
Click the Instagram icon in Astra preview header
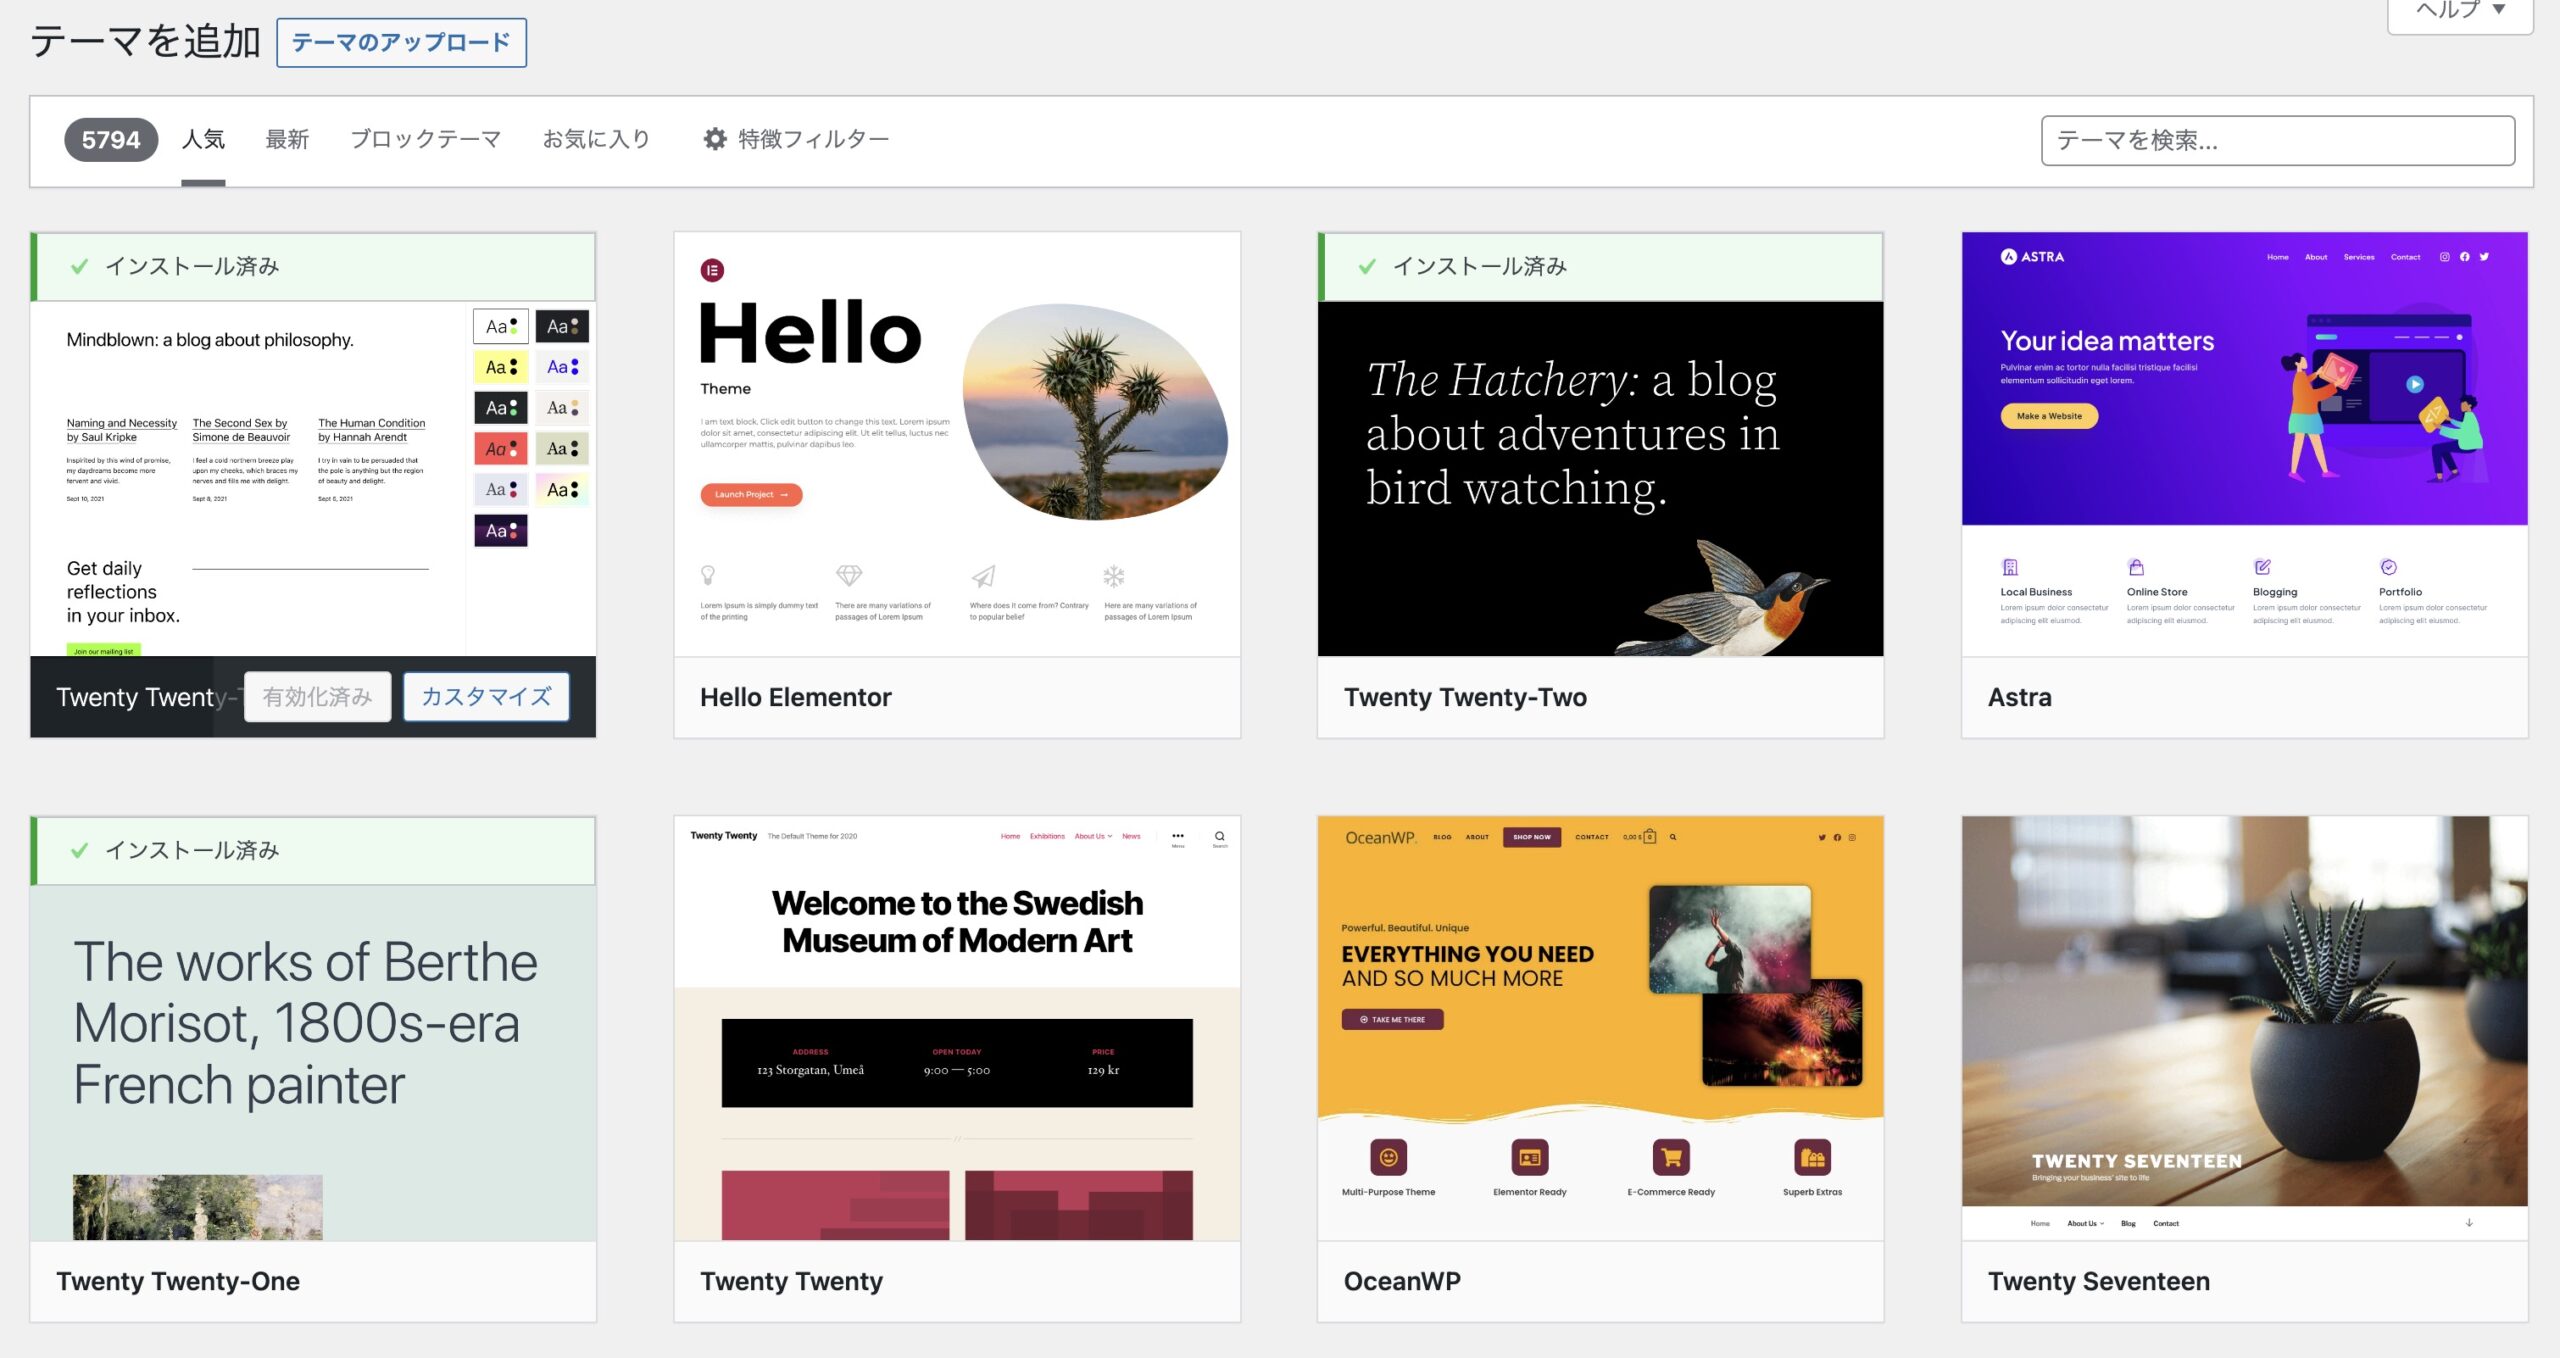pyautogui.click(x=2444, y=257)
